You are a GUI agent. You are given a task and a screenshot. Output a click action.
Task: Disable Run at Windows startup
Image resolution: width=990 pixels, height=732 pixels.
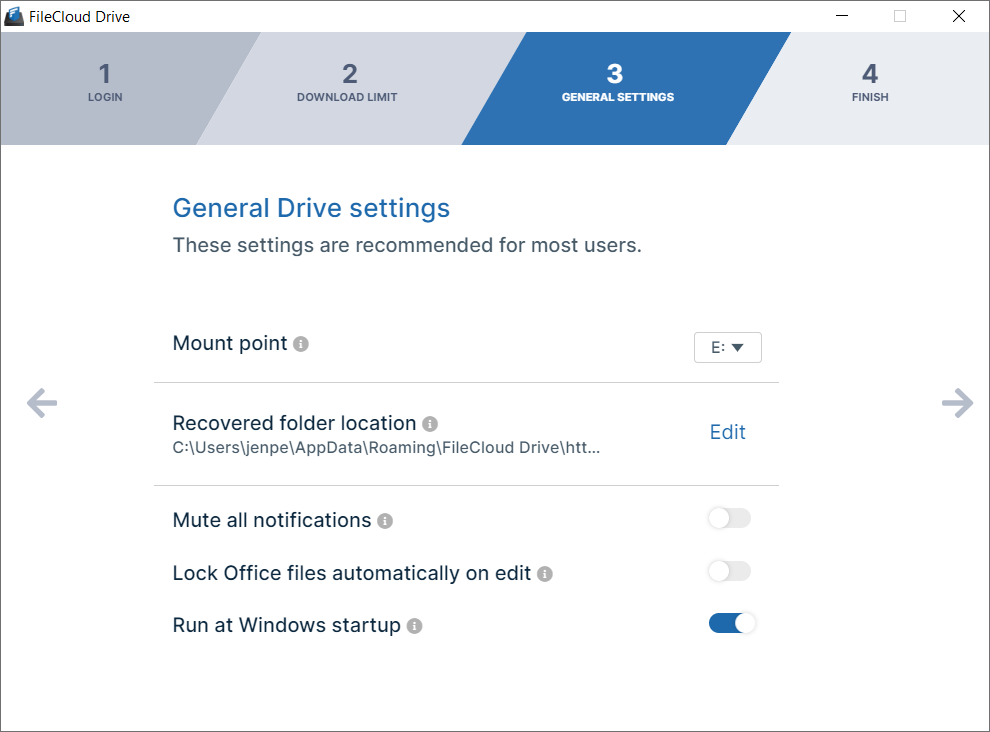732,622
